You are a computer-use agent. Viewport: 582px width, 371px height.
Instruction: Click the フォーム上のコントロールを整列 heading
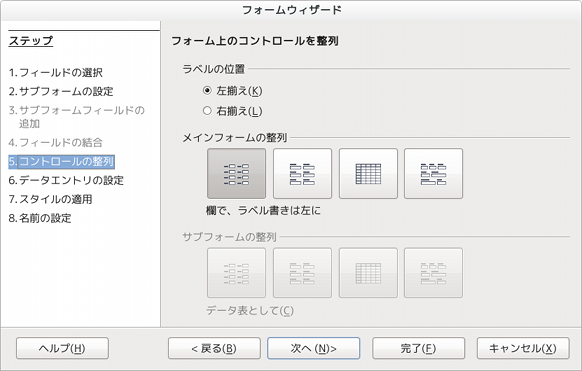click(x=255, y=40)
